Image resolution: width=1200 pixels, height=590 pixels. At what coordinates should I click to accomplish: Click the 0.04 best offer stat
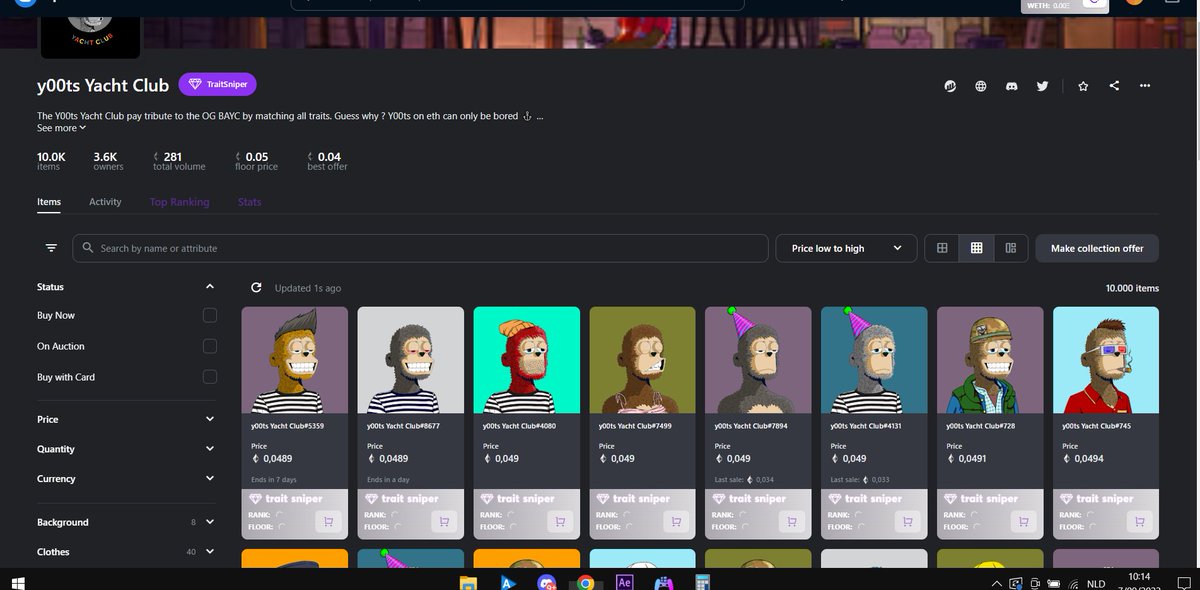point(327,160)
